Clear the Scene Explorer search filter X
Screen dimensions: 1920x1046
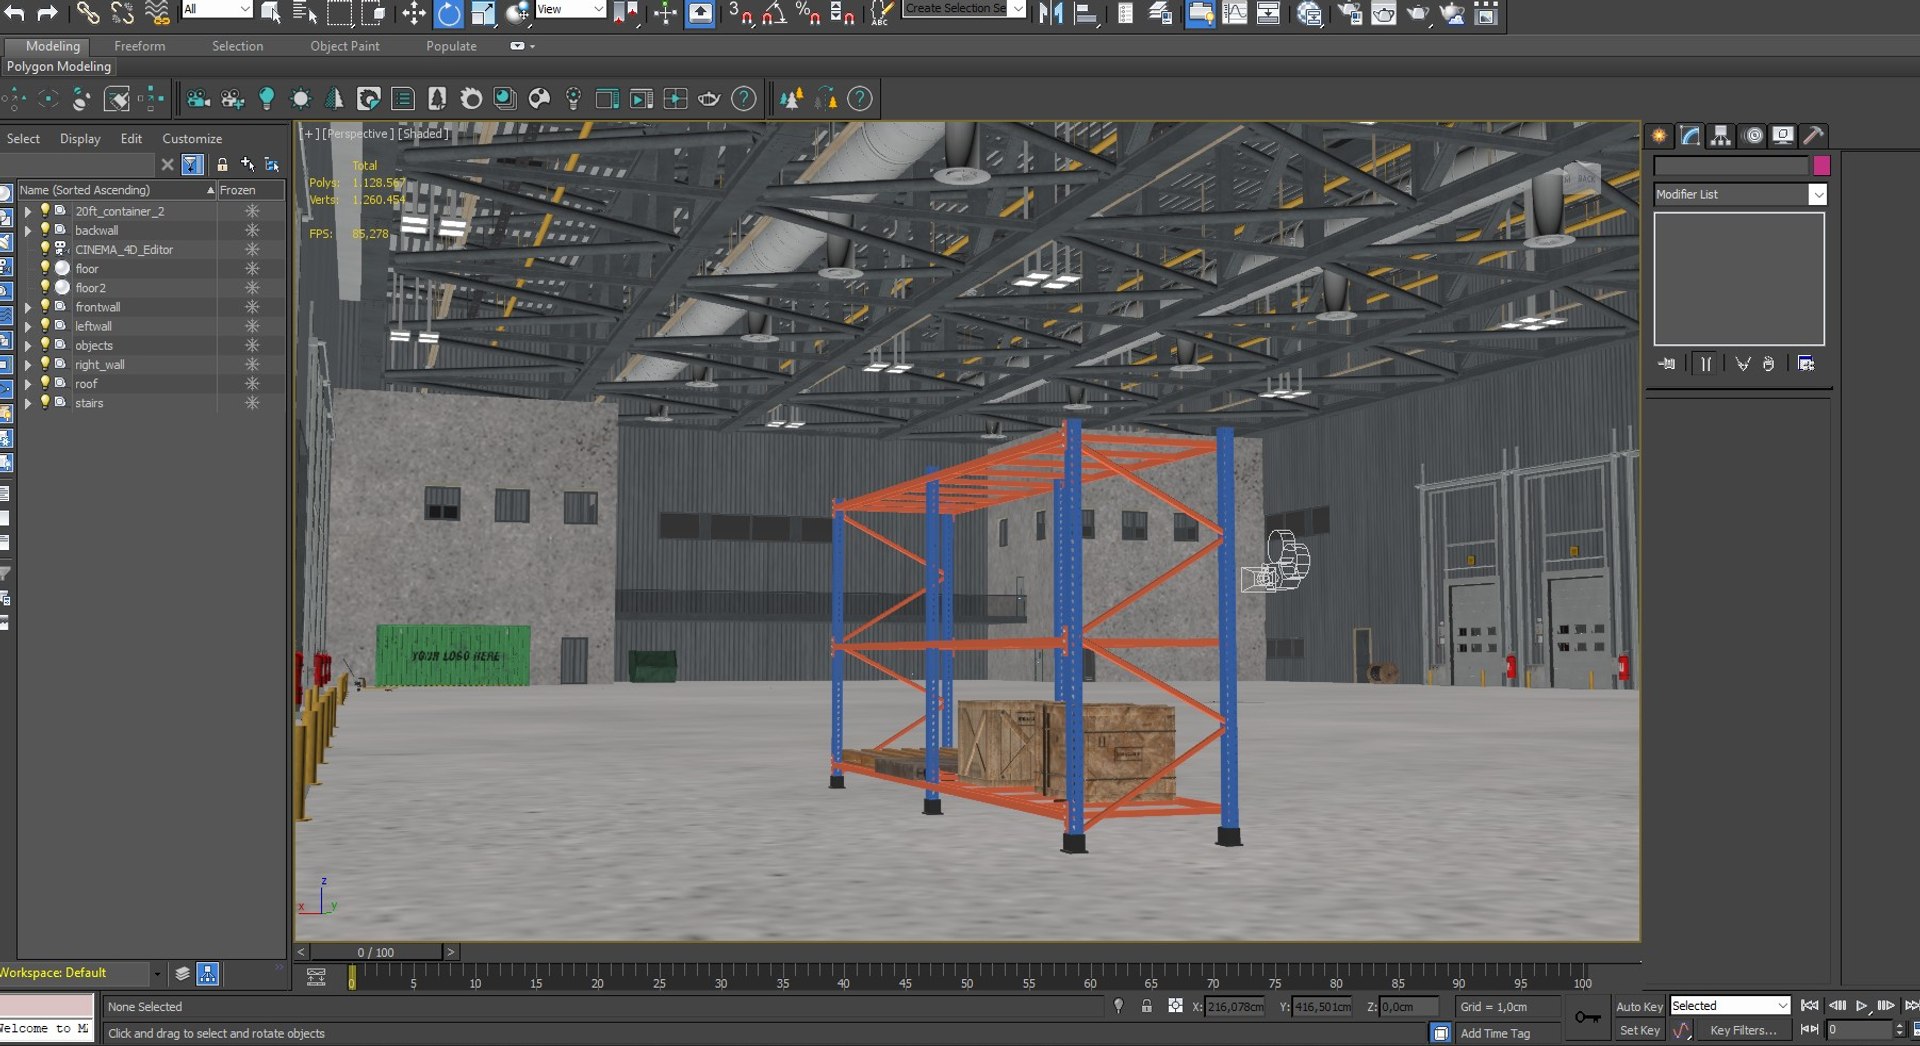pyautogui.click(x=167, y=164)
